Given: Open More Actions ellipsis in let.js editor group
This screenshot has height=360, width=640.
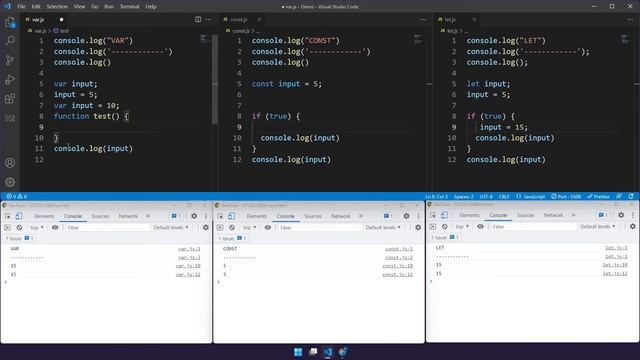Looking at the screenshot, I should click(631, 19).
